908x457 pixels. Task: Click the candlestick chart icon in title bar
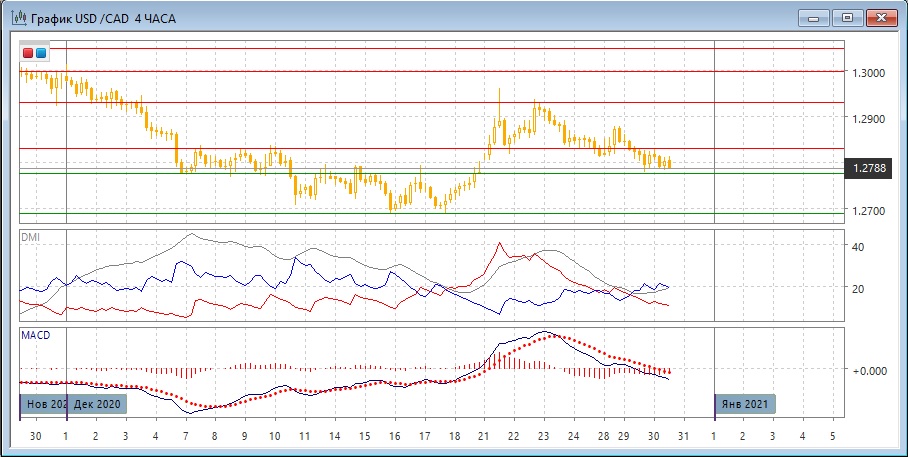[17, 18]
